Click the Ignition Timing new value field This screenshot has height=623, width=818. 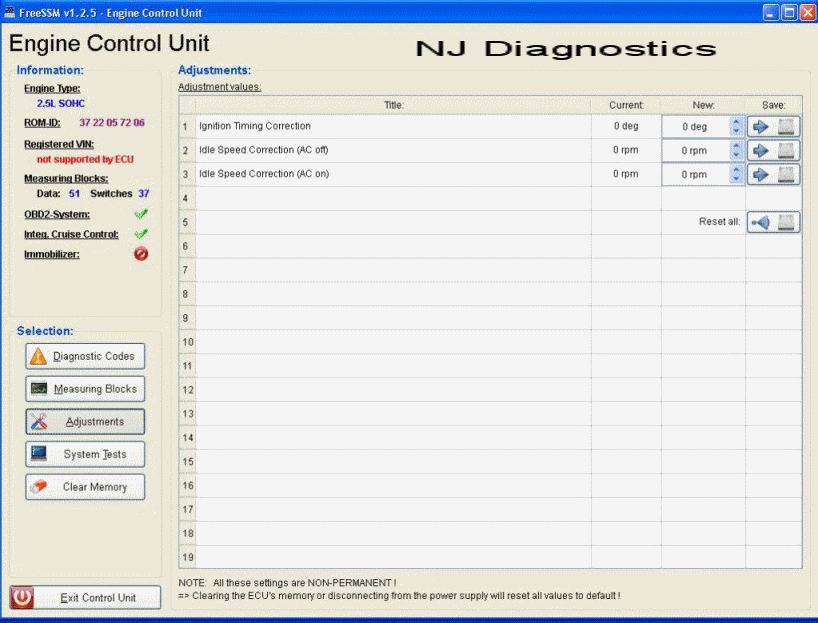coord(695,127)
